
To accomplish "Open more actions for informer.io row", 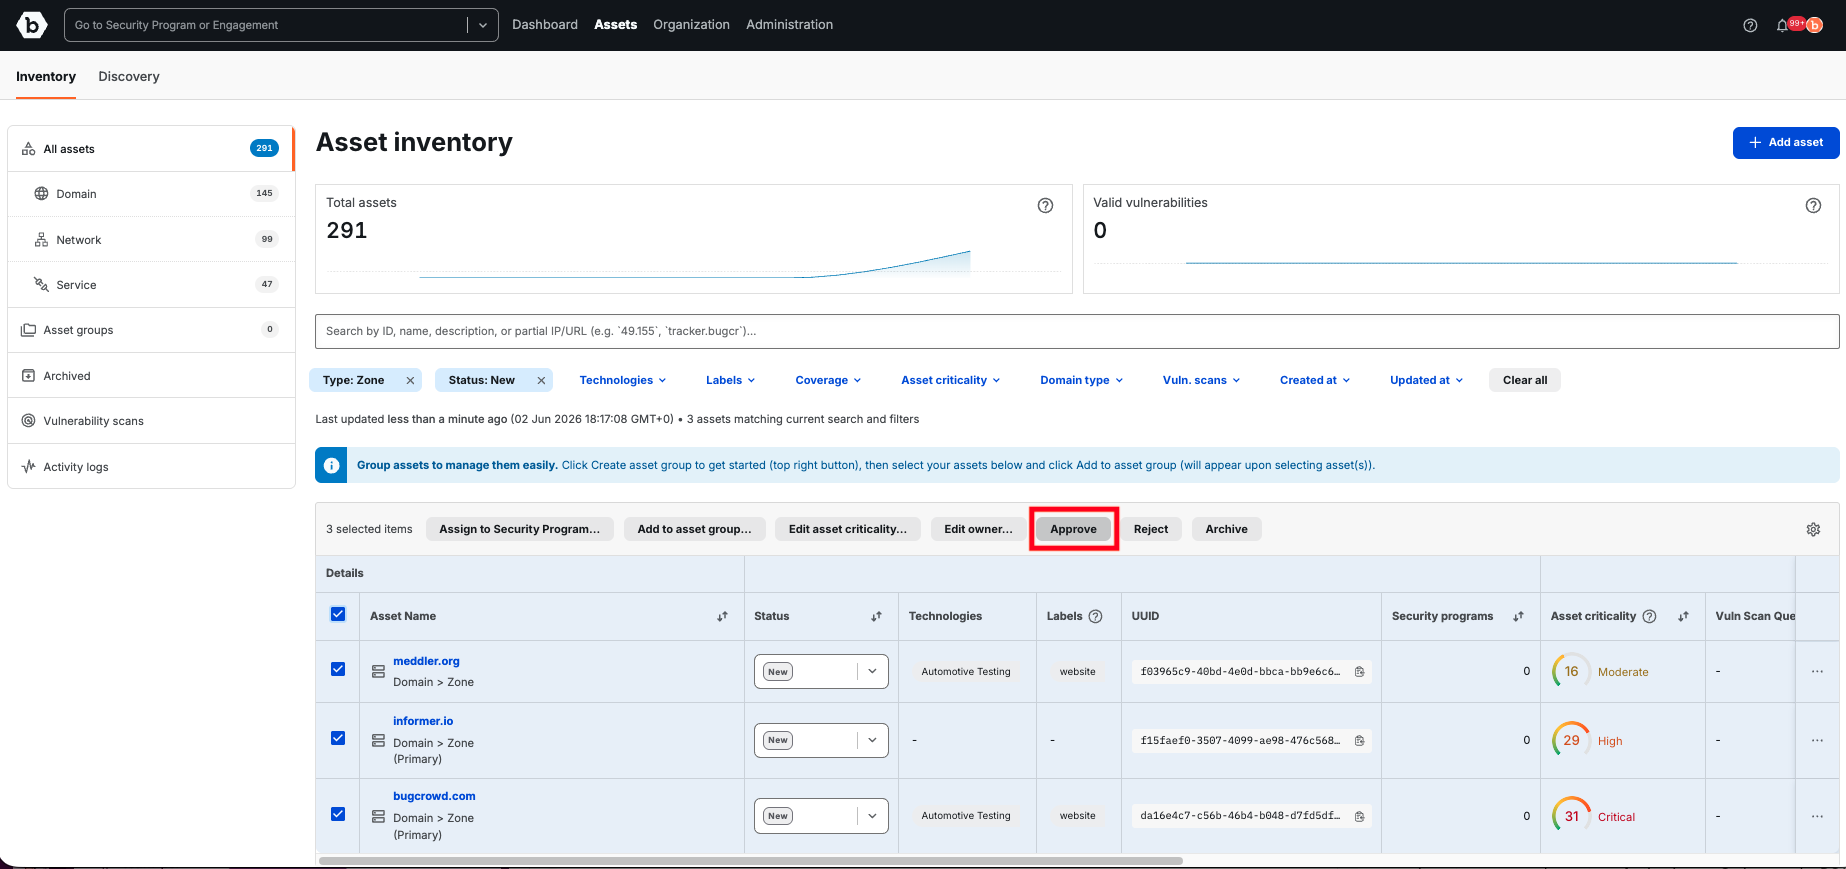I will (1817, 740).
